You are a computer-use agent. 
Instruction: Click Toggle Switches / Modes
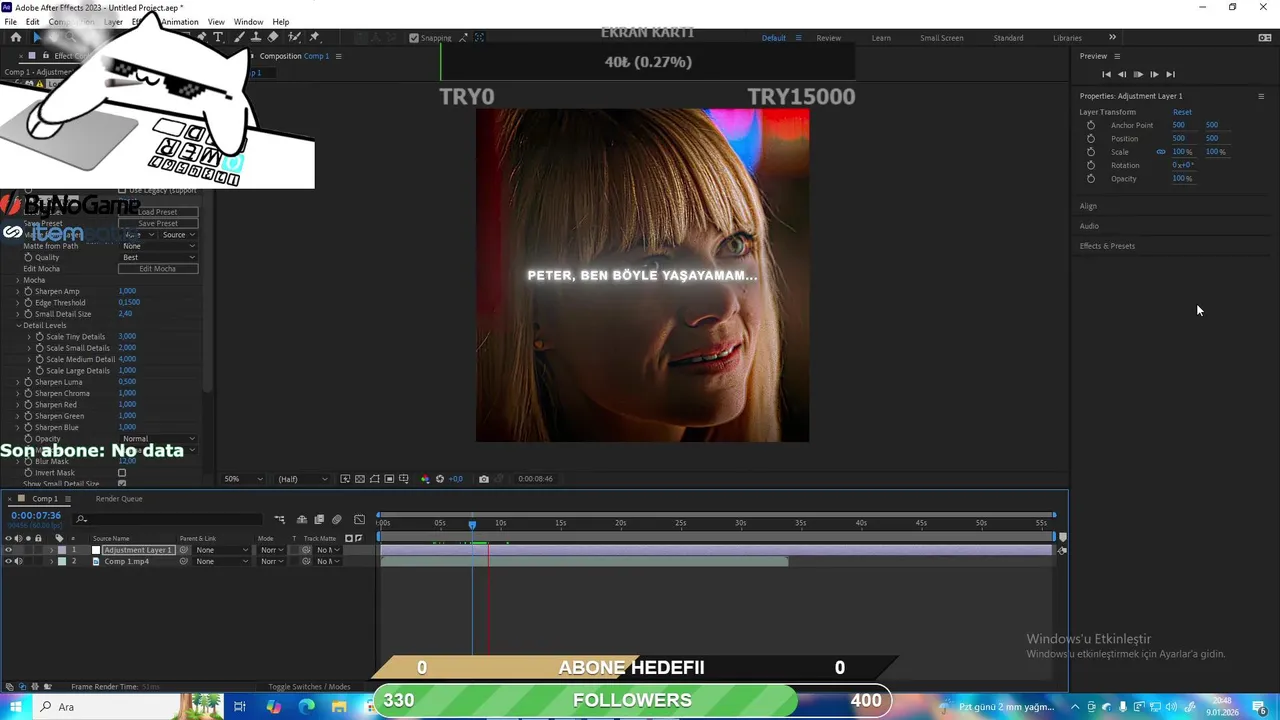tap(309, 687)
